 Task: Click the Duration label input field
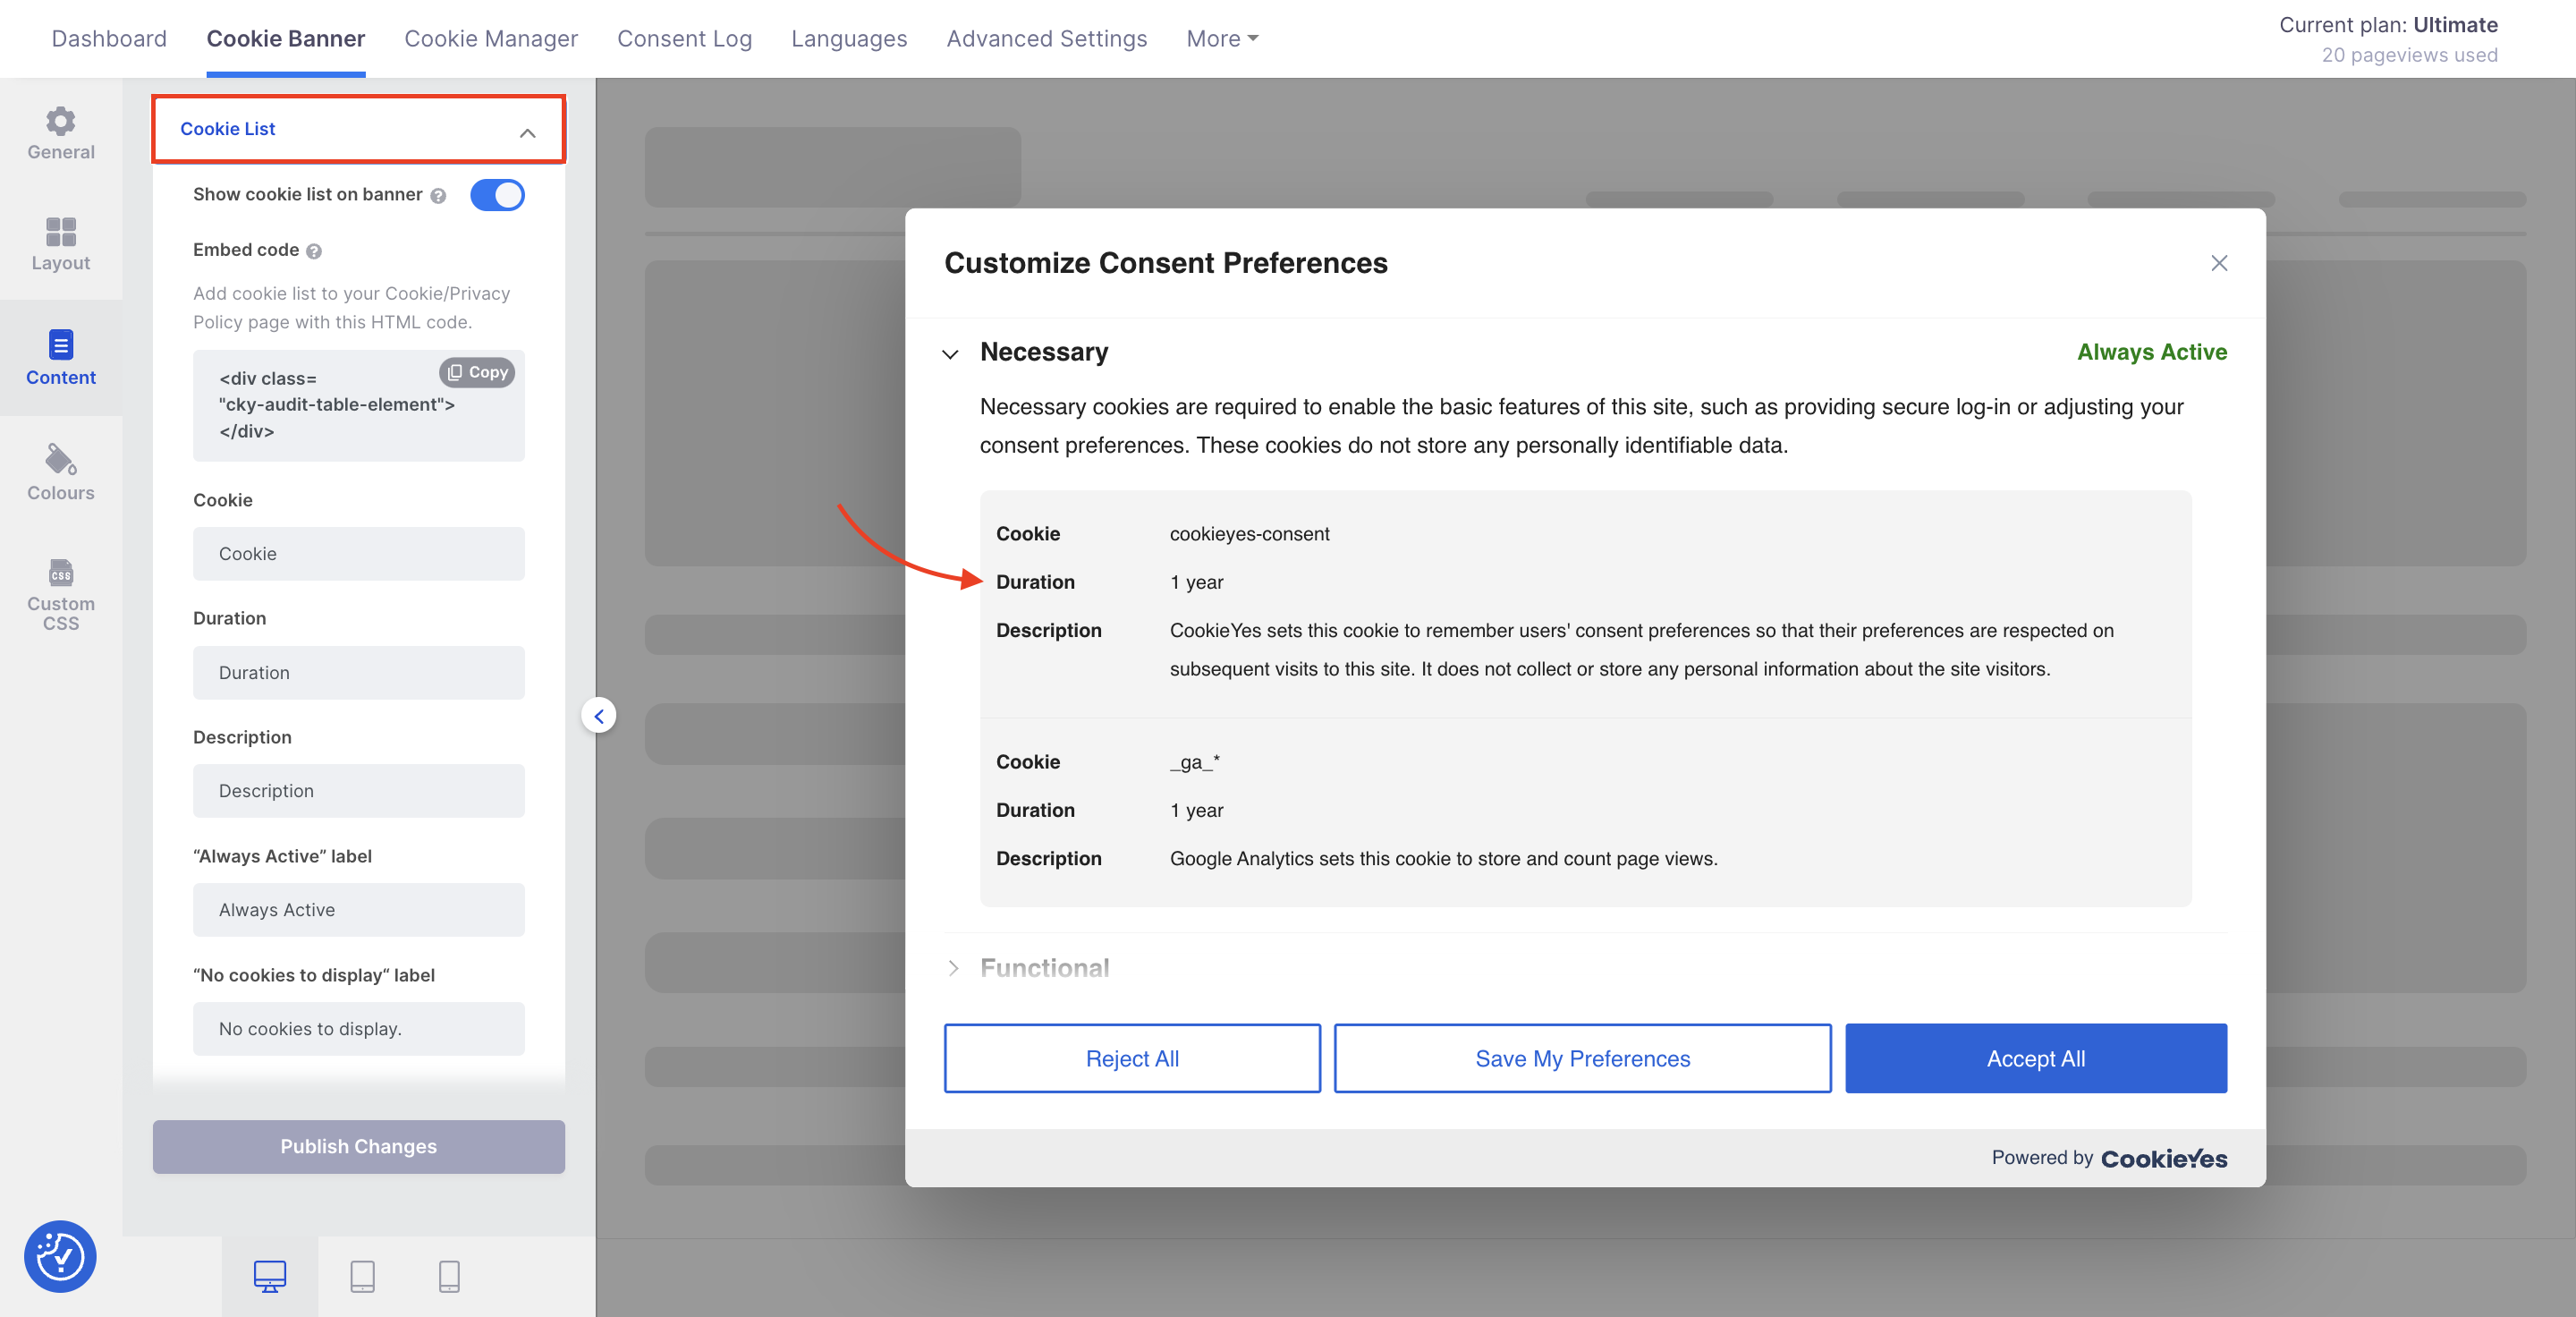(358, 673)
